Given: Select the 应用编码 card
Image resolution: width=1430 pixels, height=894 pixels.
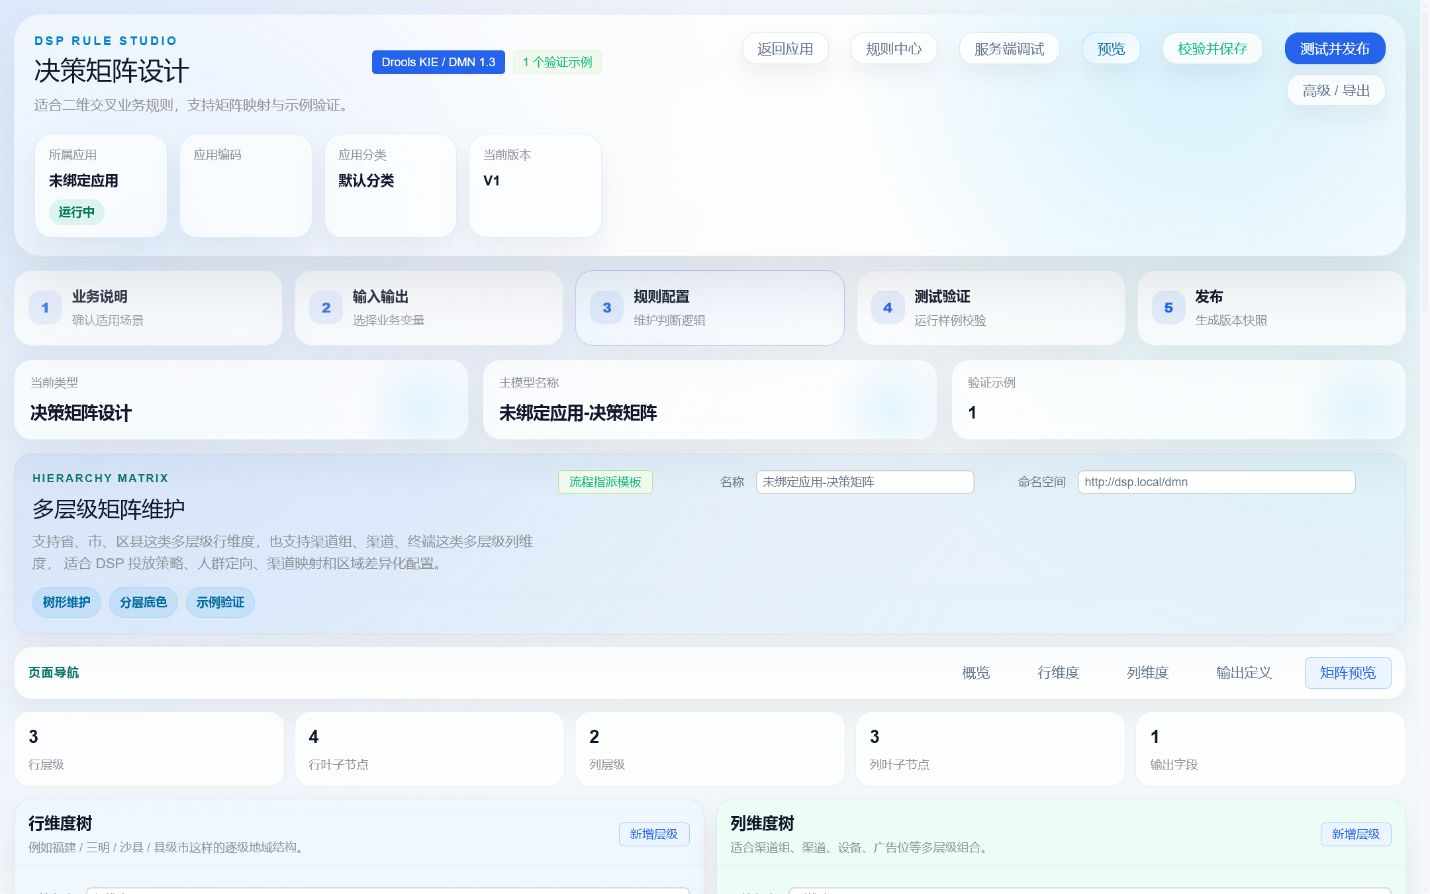Looking at the screenshot, I should pyautogui.click(x=246, y=186).
